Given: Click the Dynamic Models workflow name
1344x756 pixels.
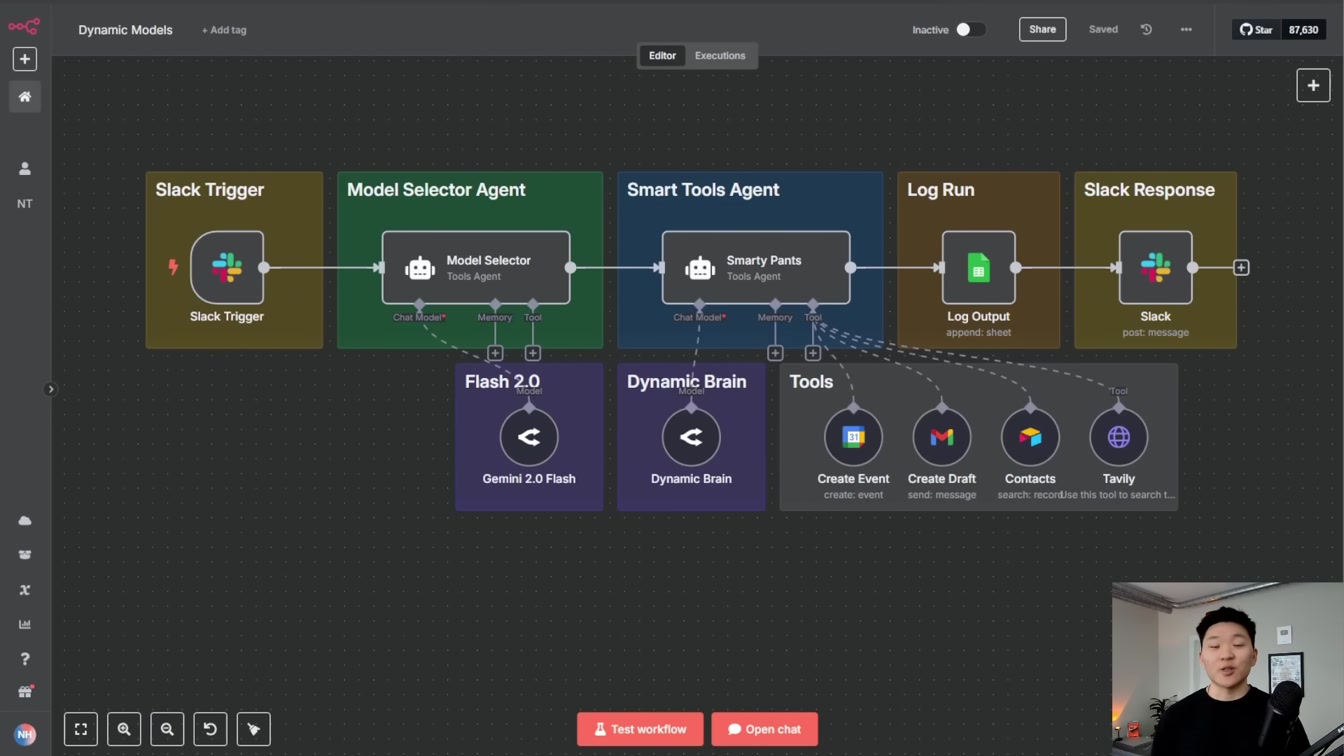Looking at the screenshot, I should pyautogui.click(x=125, y=30).
